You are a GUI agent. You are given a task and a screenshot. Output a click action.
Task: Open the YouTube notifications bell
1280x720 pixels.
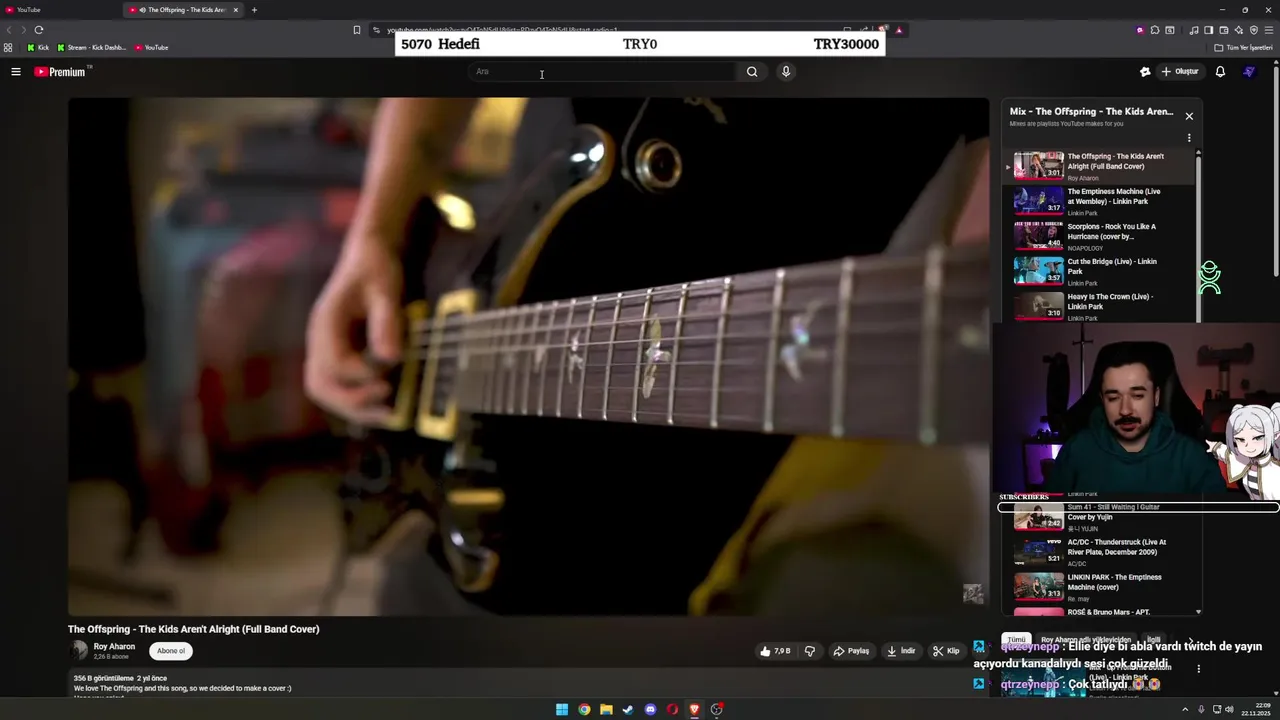pos(1220,71)
